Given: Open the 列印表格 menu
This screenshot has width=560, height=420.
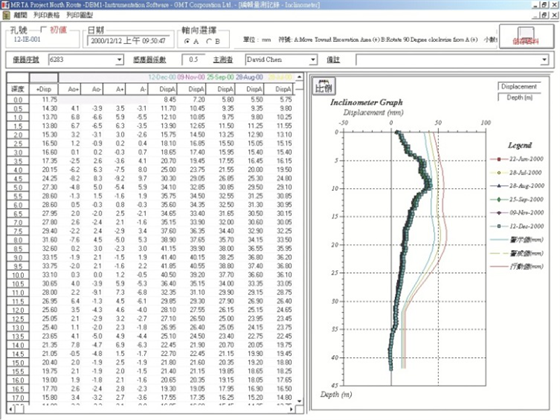Looking at the screenshot, I should point(46,15).
